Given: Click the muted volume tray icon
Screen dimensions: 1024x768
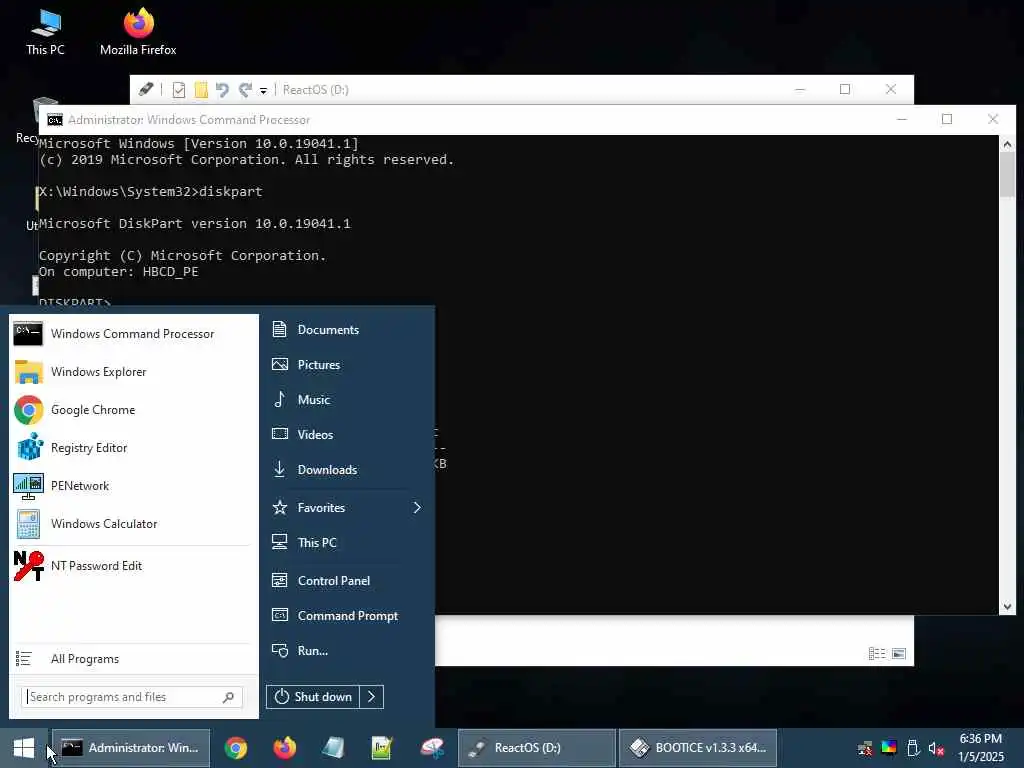Looking at the screenshot, I should (936, 748).
